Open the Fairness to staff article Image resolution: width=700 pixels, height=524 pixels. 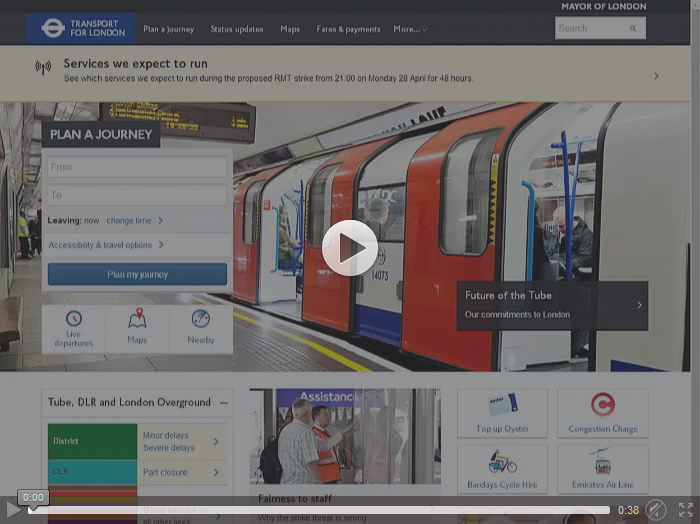[295, 499]
